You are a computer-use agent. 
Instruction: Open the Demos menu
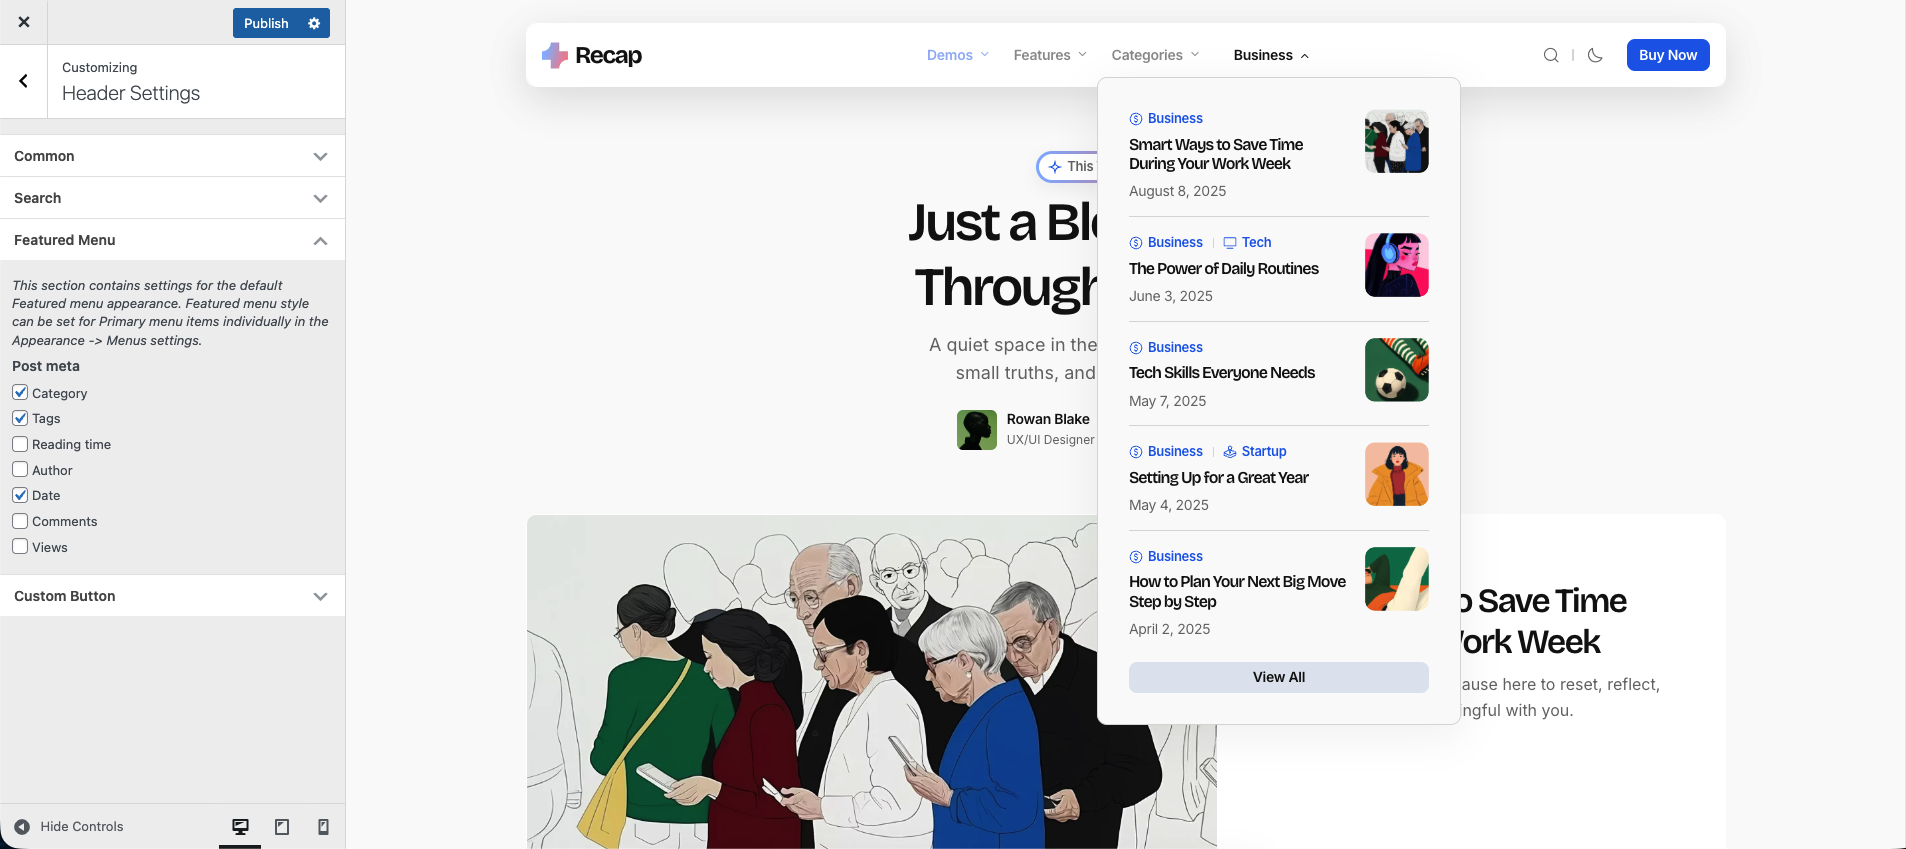pos(957,55)
